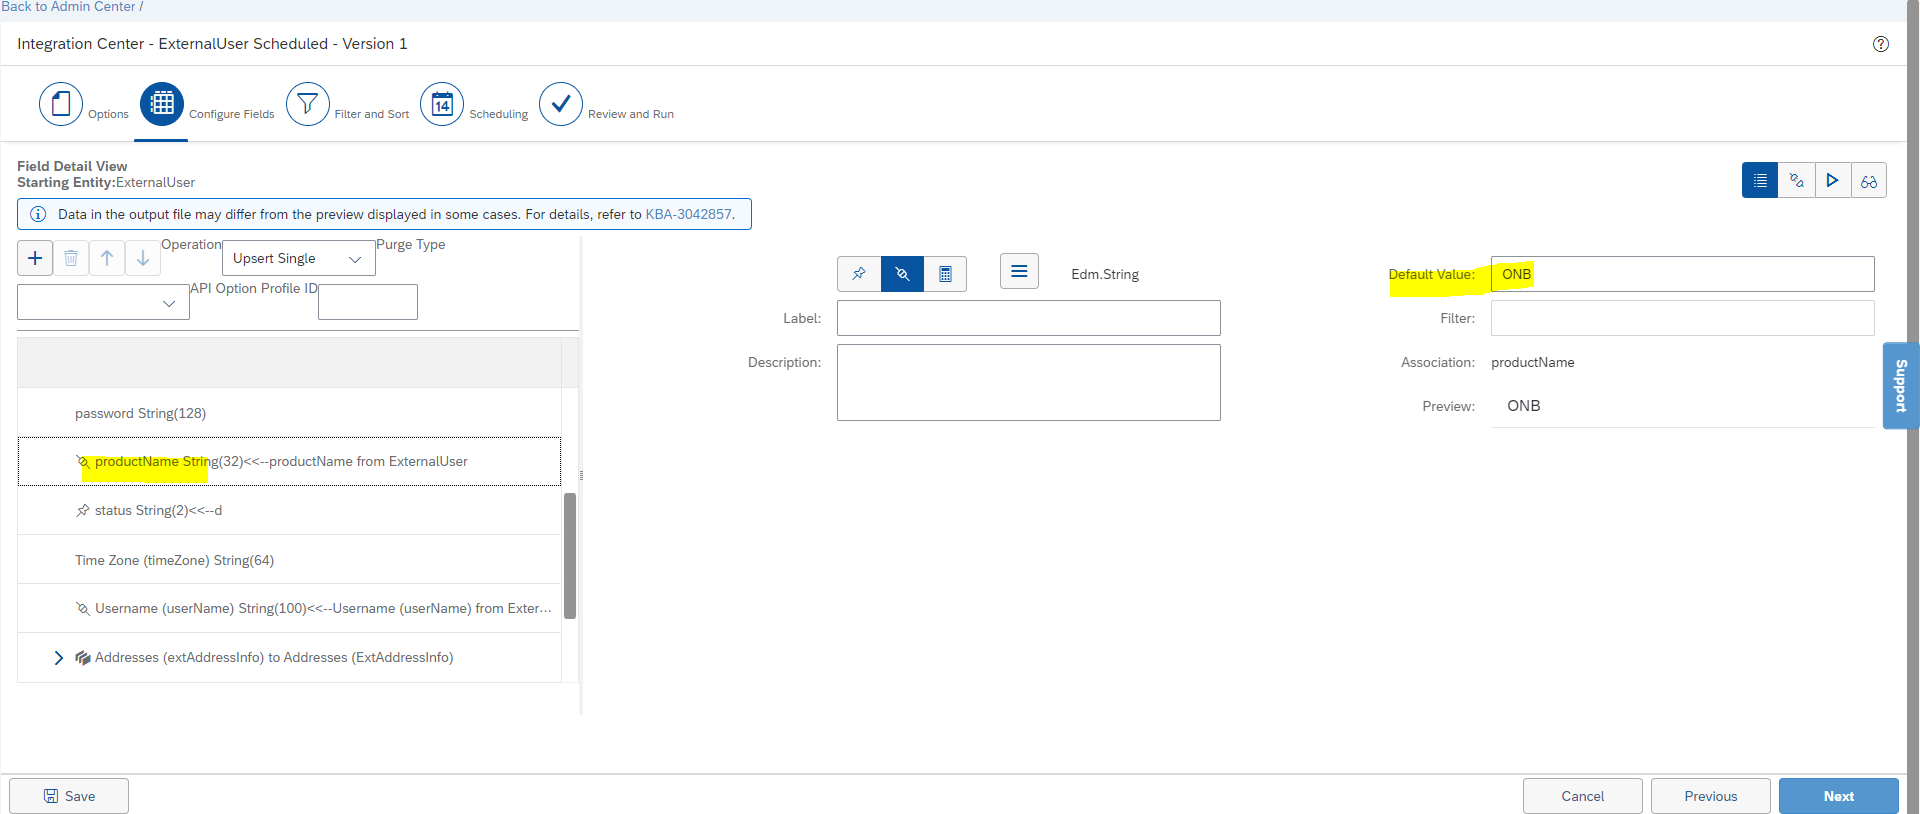This screenshot has height=814, width=1920.
Task: Click the Next button
Action: (1838, 796)
